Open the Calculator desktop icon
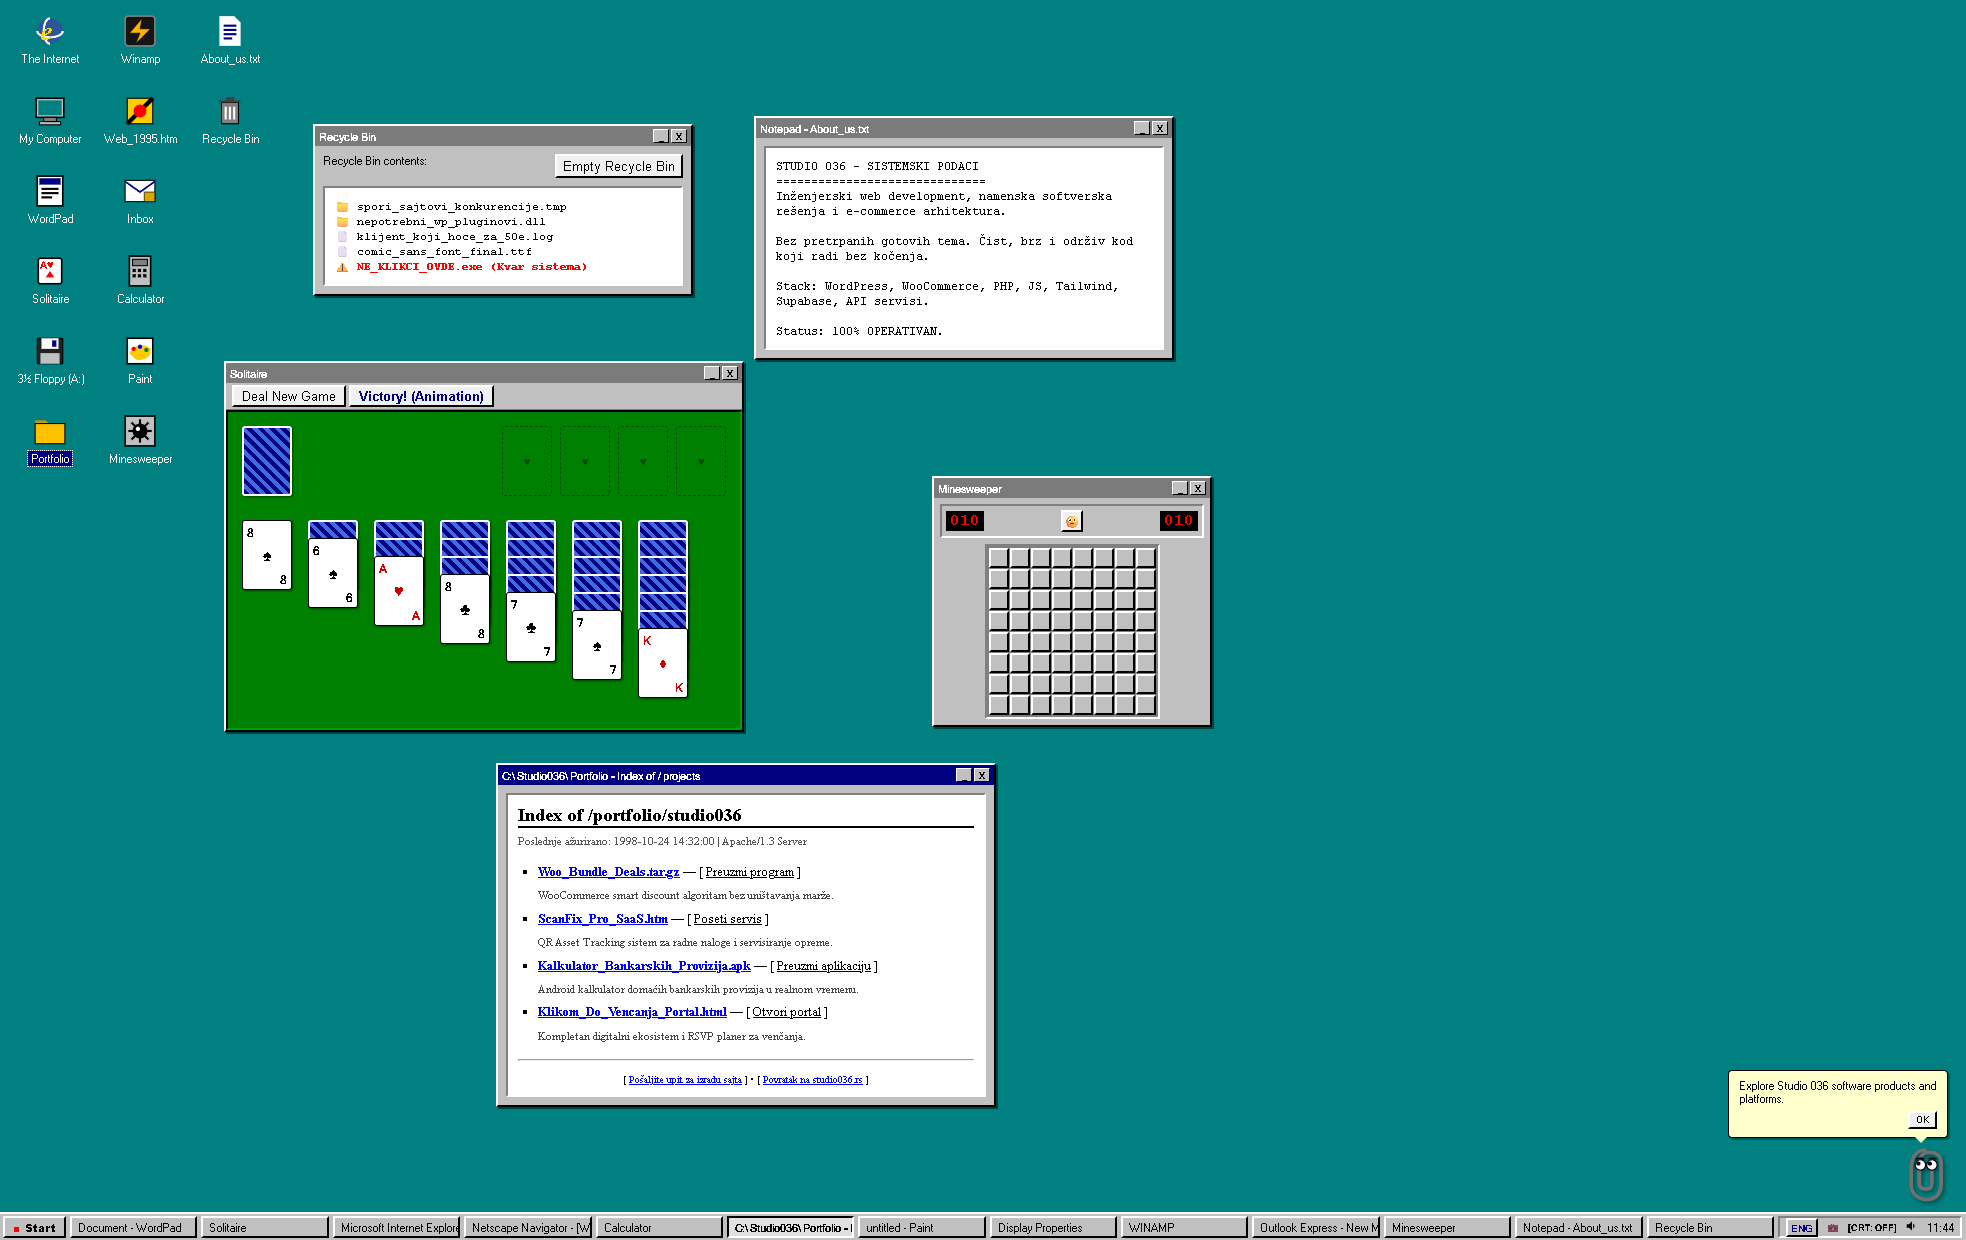Viewport: 1966px width, 1240px height. (140, 280)
